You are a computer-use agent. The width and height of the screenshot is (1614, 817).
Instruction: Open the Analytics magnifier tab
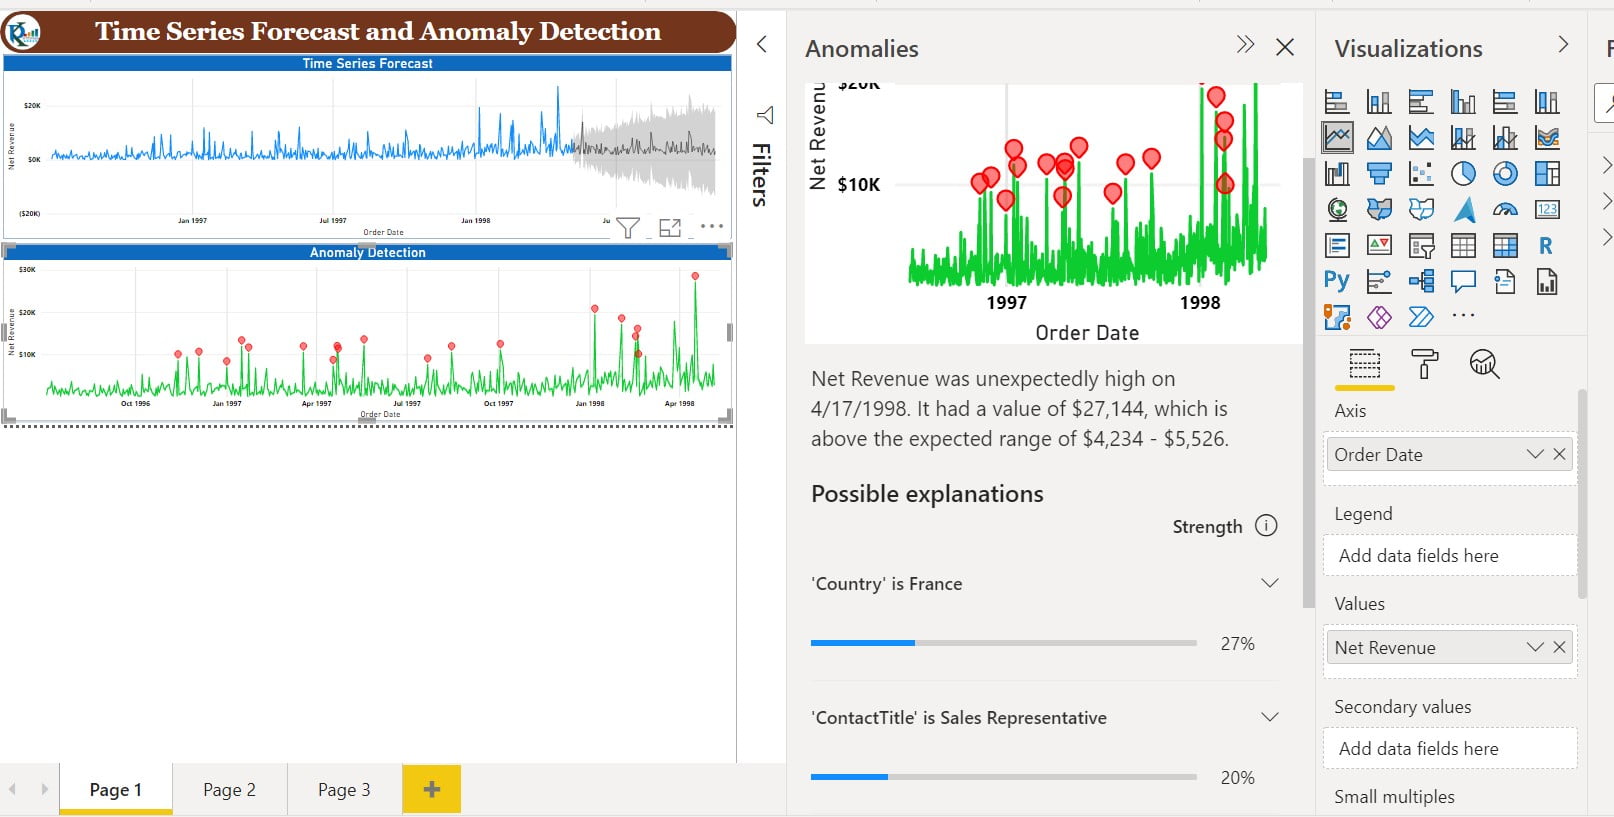pyautogui.click(x=1484, y=364)
